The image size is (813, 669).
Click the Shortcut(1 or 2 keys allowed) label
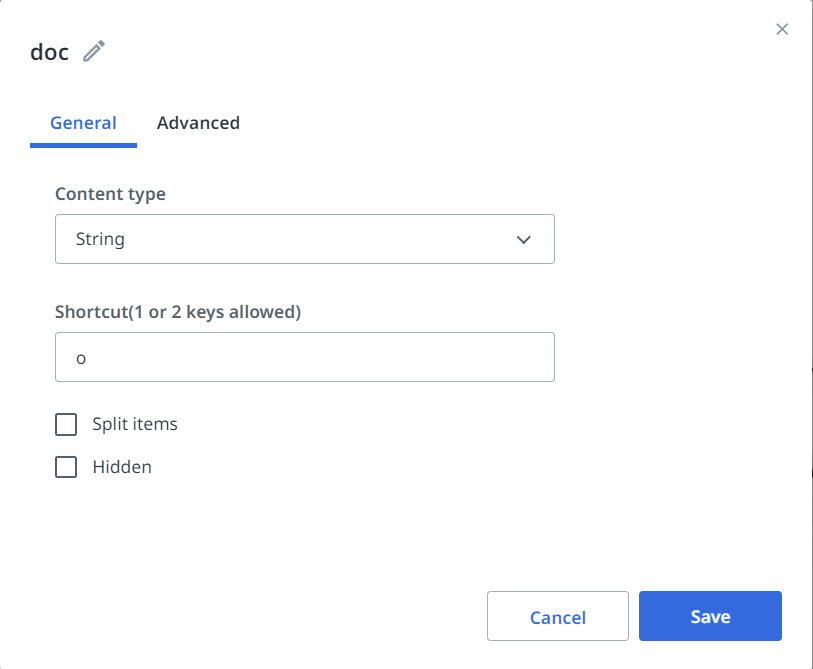coord(178,311)
